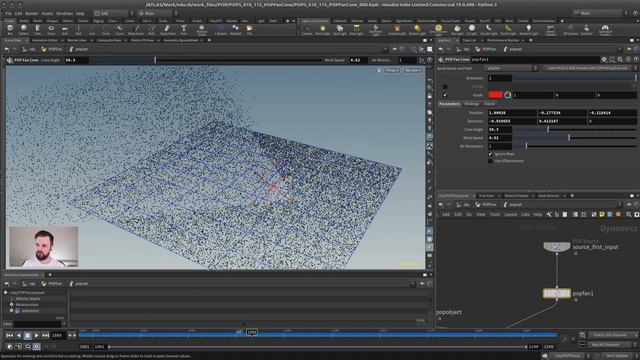Select the Font shelf tool
Screen dimensions: 640x360
[x=184, y=29]
